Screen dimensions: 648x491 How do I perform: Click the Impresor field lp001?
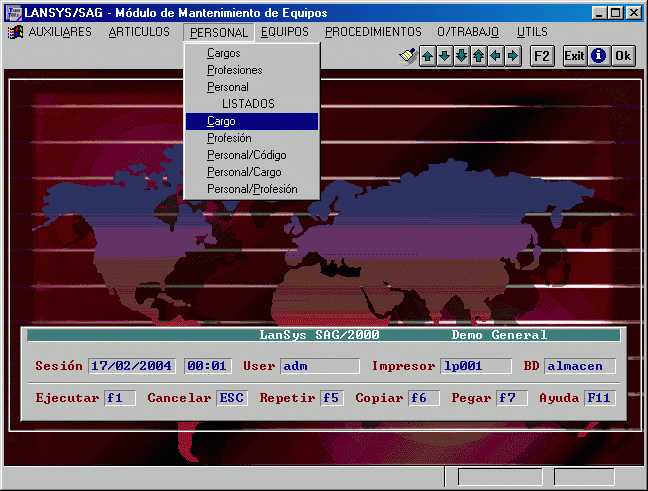pyautogui.click(x=476, y=366)
